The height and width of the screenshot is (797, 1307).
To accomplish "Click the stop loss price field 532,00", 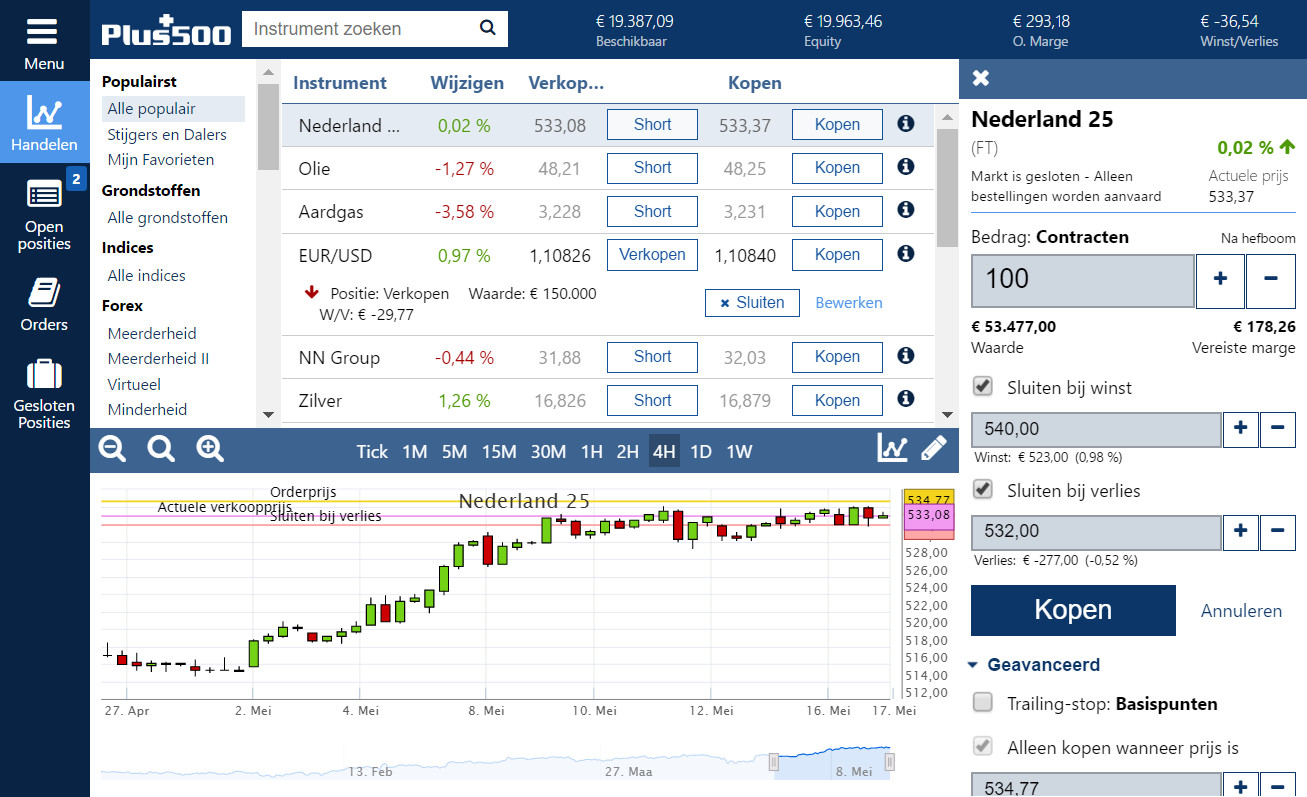I will pyautogui.click(x=1096, y=532).
